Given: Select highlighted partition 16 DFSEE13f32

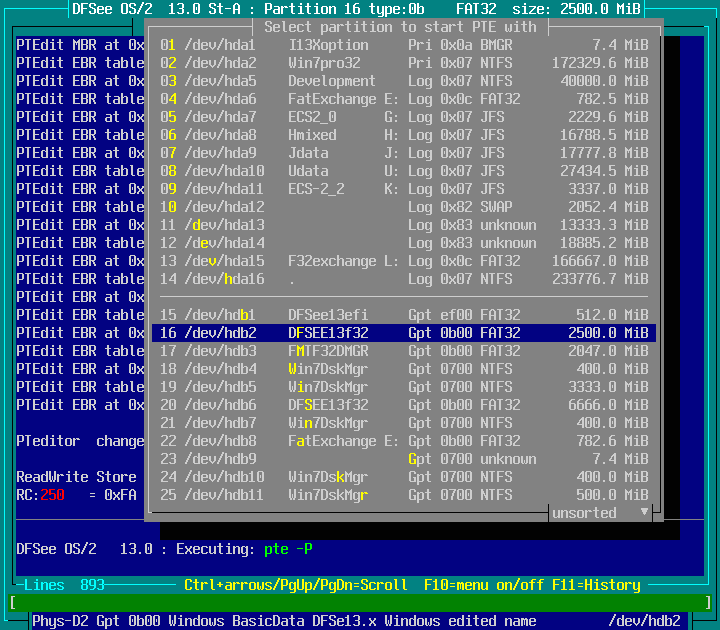Looking at the screenshot, I should click(400, 333).
